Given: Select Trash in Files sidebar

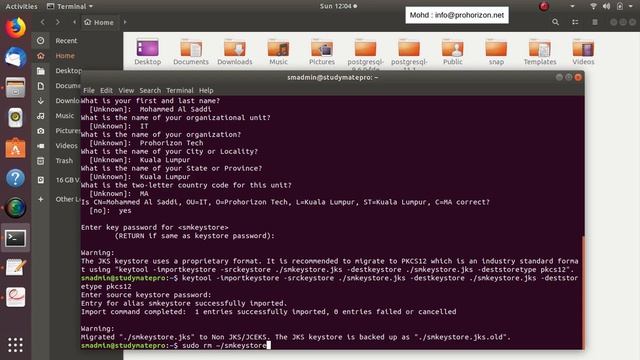Looking at the screenshot, I should click(64, 160).
